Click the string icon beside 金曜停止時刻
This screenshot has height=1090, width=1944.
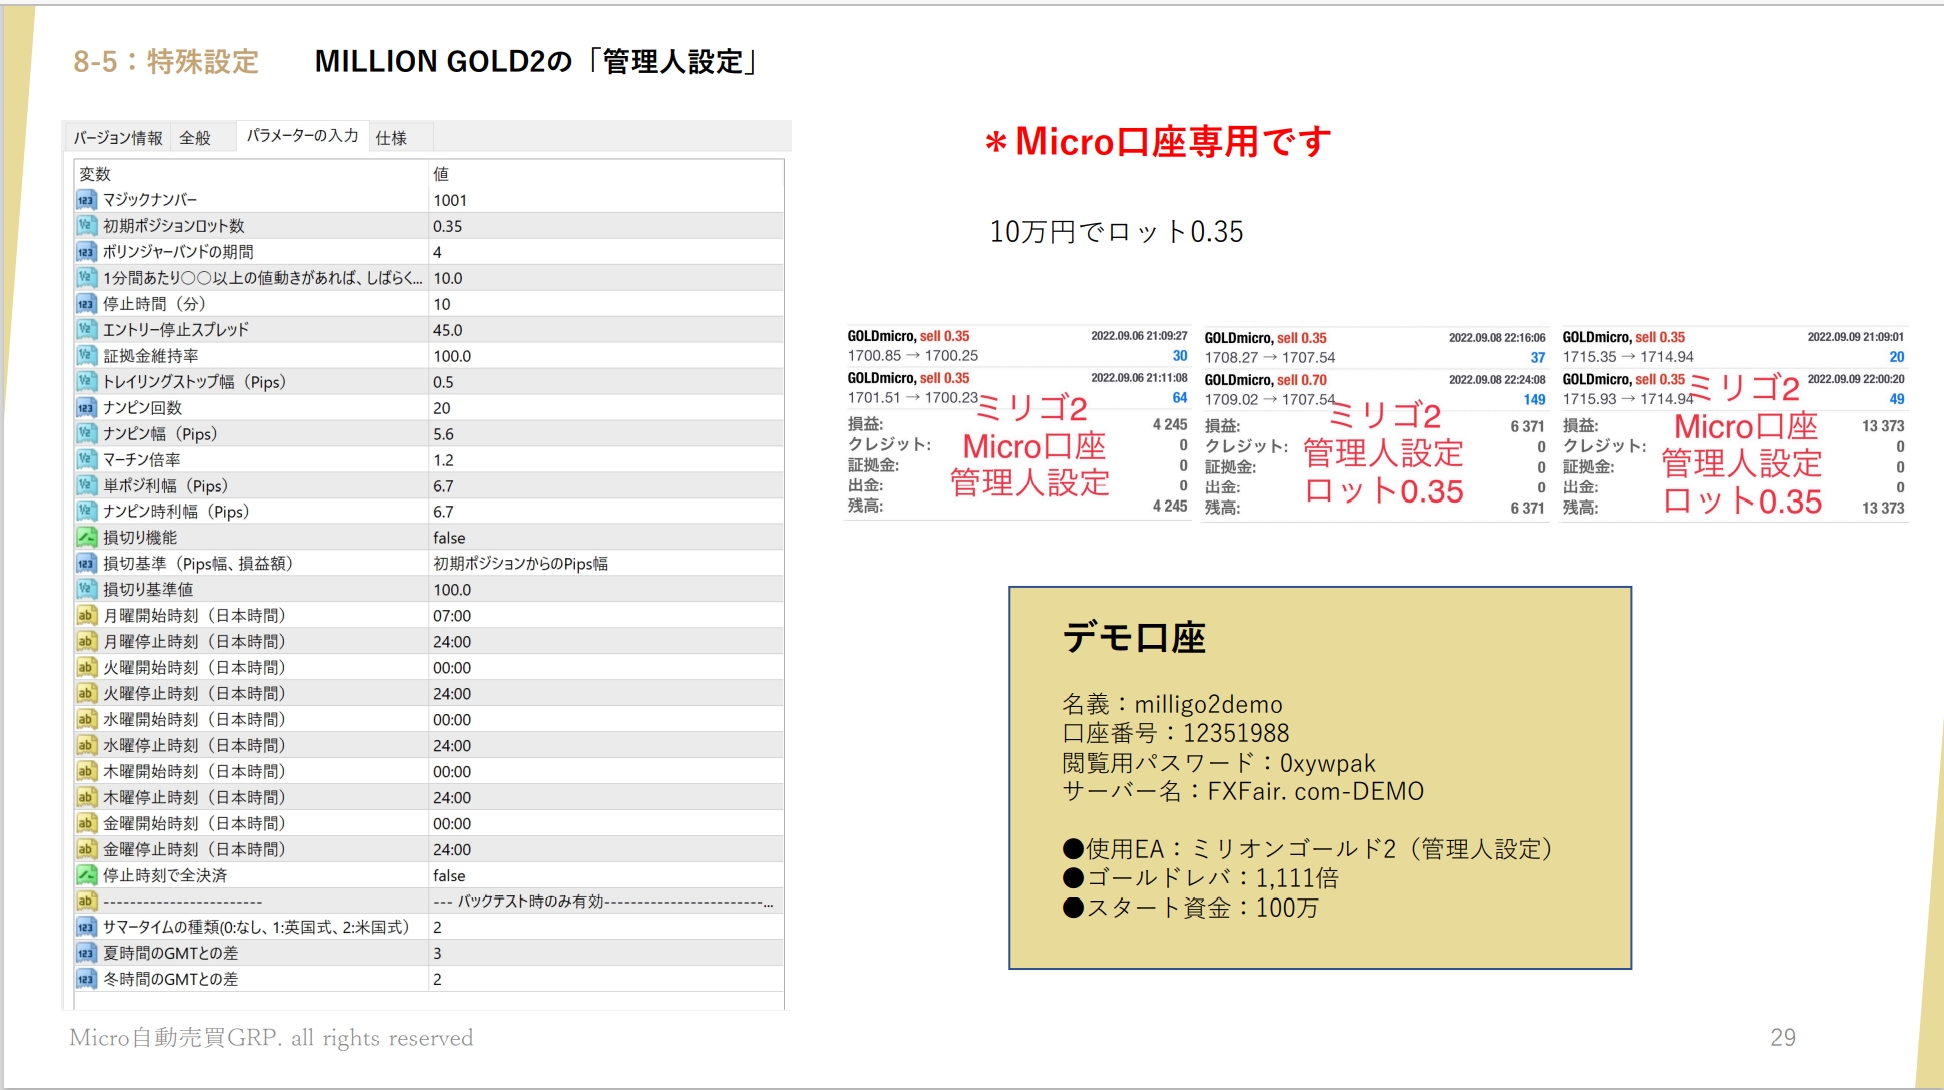(86, 850)
